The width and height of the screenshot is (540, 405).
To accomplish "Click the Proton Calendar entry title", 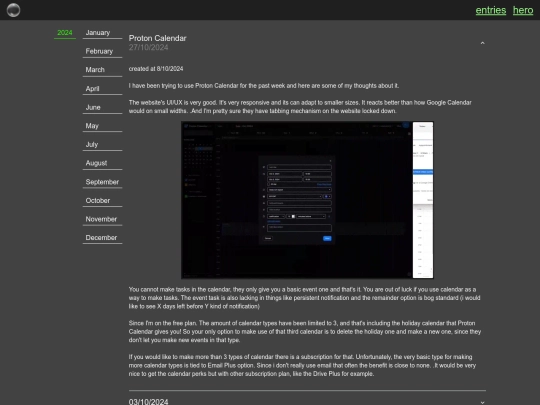I will 157,38.
